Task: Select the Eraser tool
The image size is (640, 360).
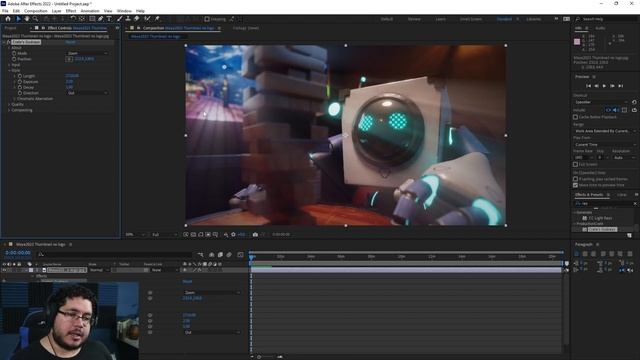Action: [137, 19]
